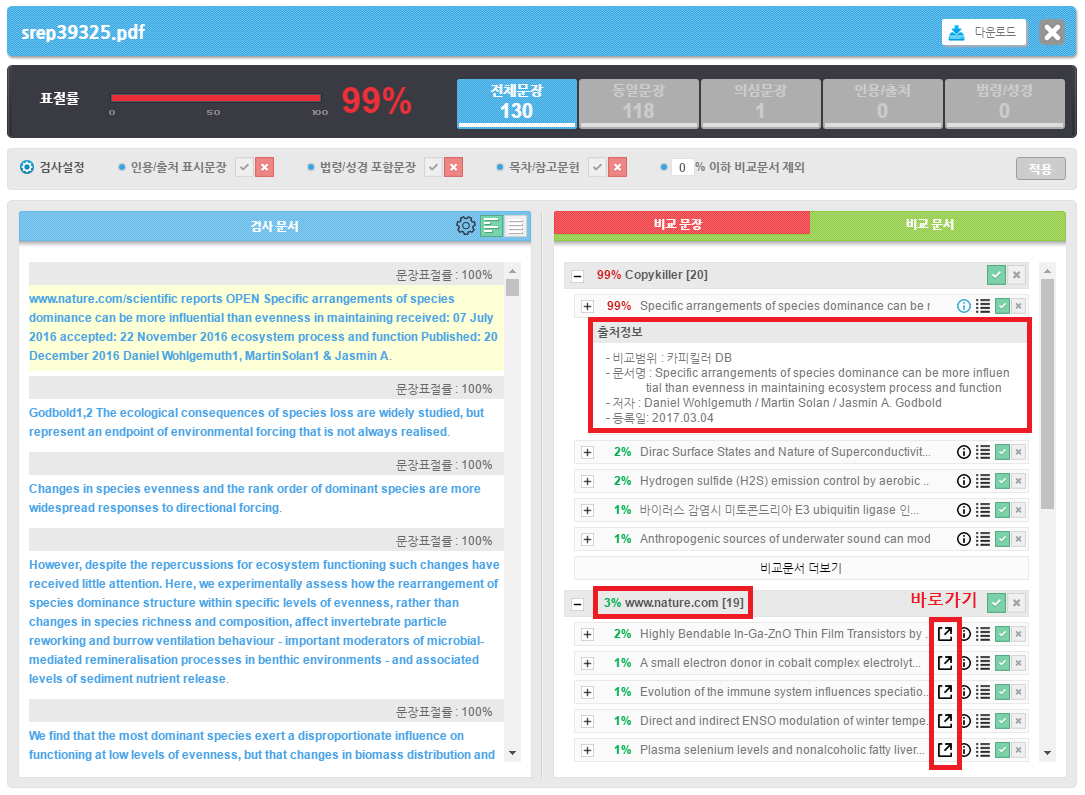Switch to green sentence-highlight view icon
Screen dimensions: 1085x795
click(491, 226)
